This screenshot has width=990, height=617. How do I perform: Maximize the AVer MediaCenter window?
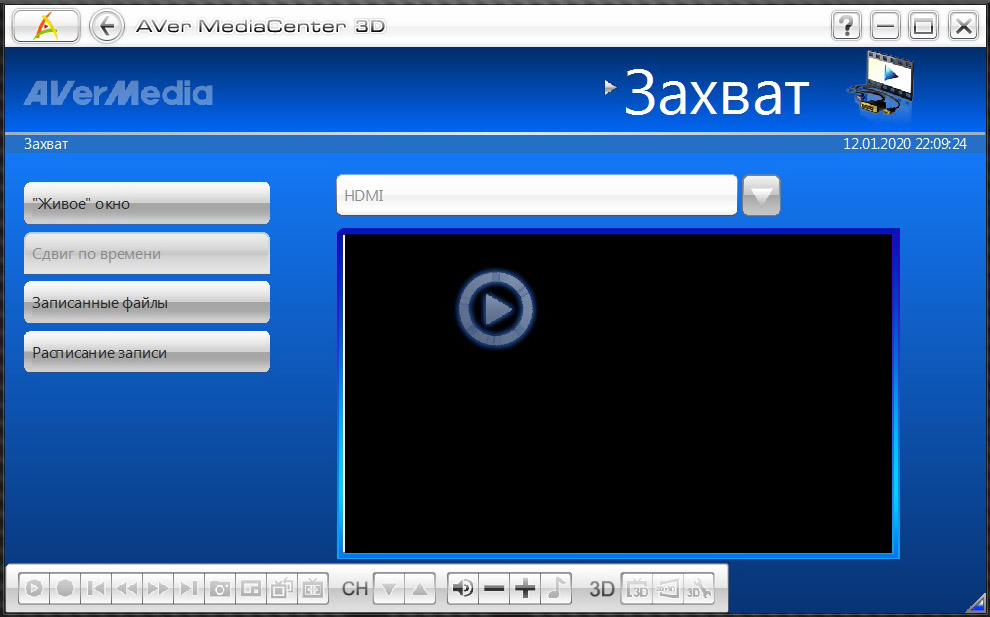924,27
